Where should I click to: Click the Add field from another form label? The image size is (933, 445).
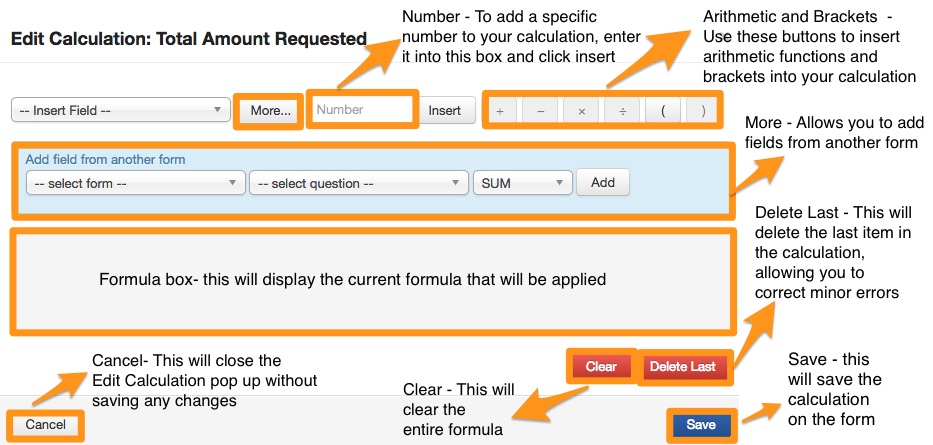[105, 159]
